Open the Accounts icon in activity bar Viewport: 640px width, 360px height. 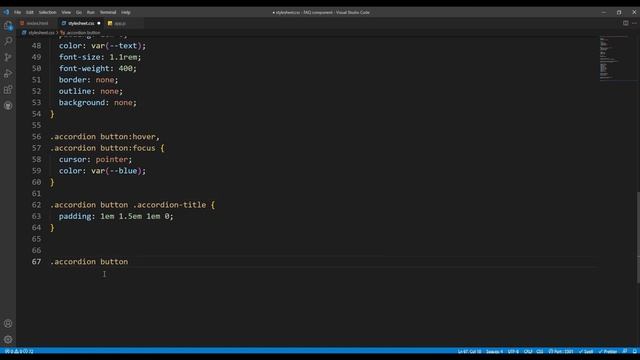coord(8,324)
